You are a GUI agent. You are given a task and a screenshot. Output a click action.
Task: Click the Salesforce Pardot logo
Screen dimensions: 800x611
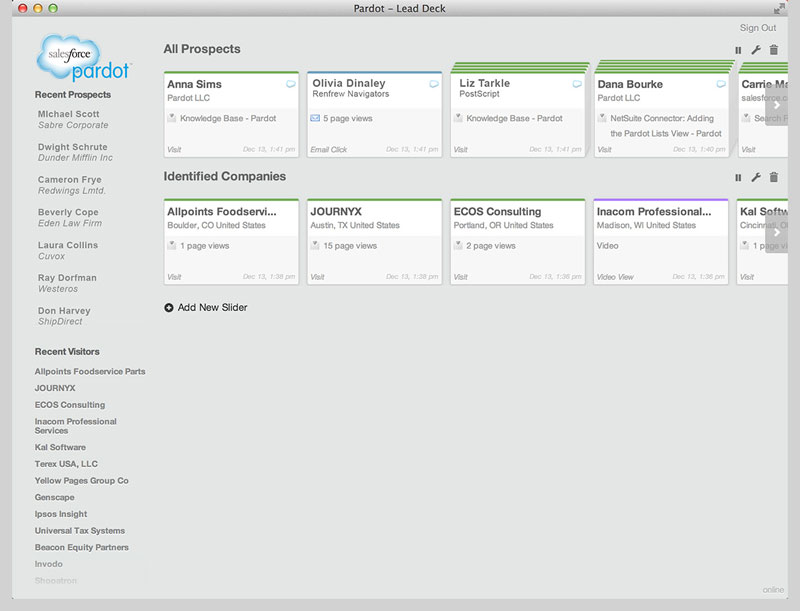[x=84, y=58]
